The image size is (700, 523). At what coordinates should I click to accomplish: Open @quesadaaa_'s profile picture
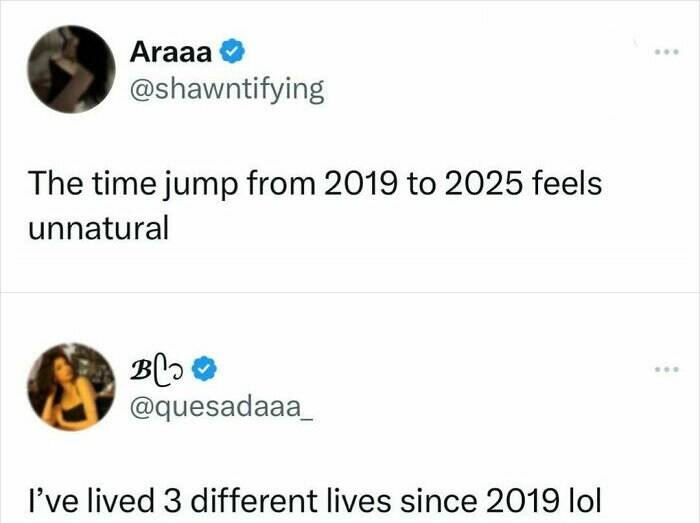[x=72, y=388]
